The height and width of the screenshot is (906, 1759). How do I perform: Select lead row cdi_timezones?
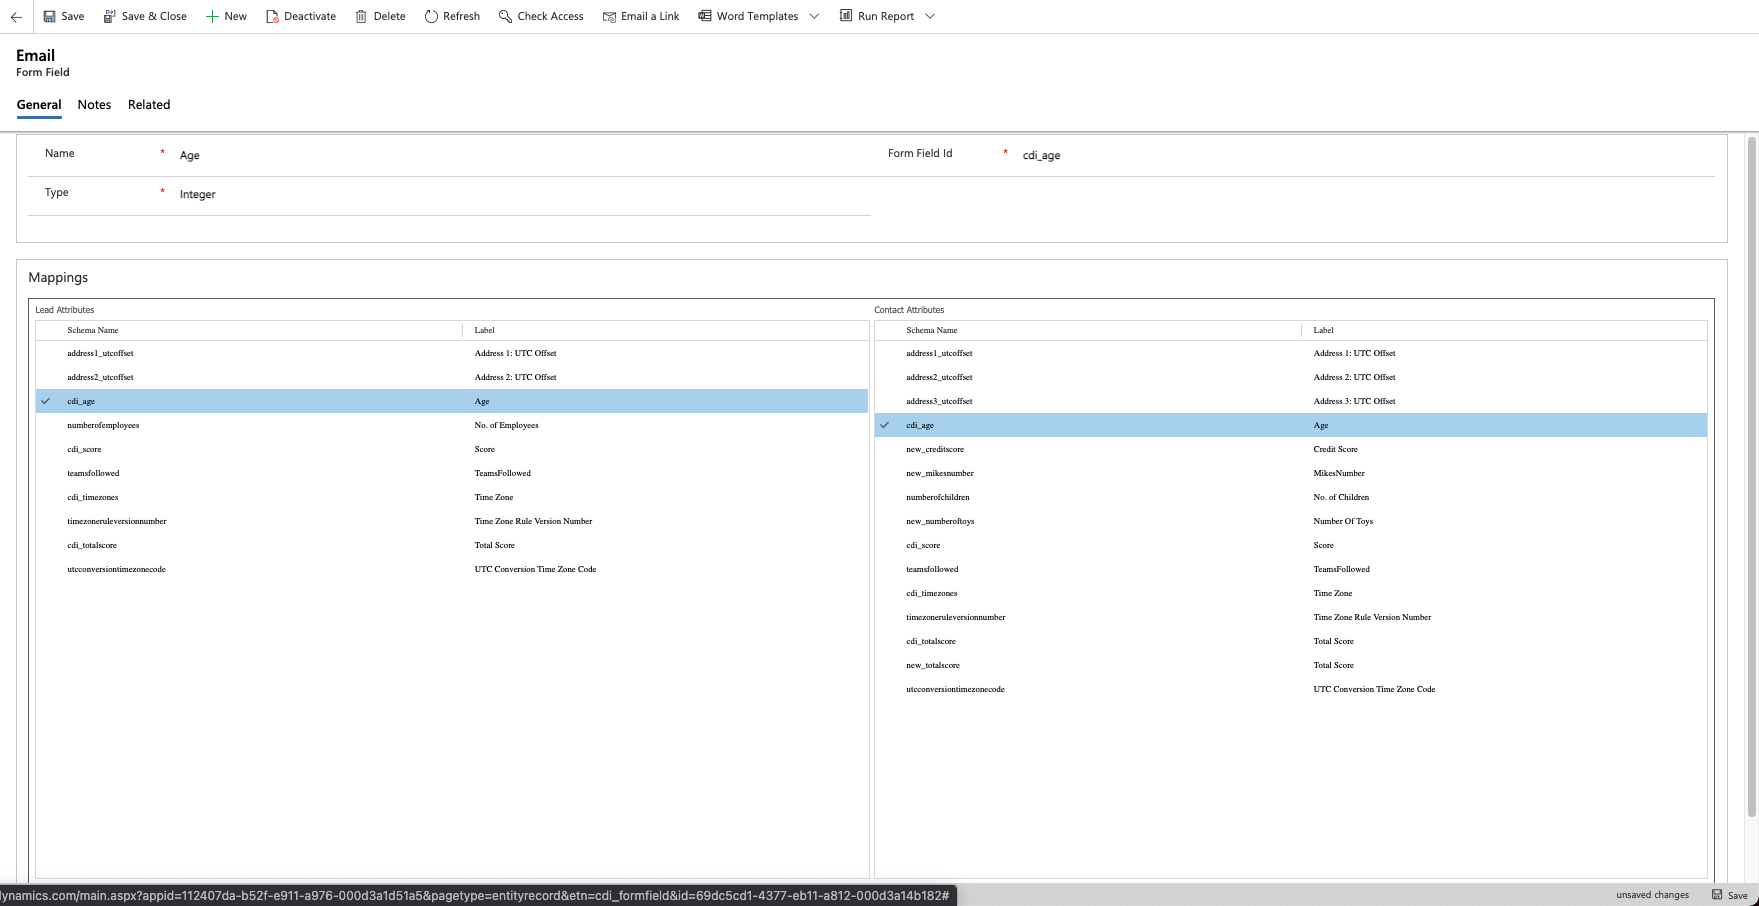452,497
